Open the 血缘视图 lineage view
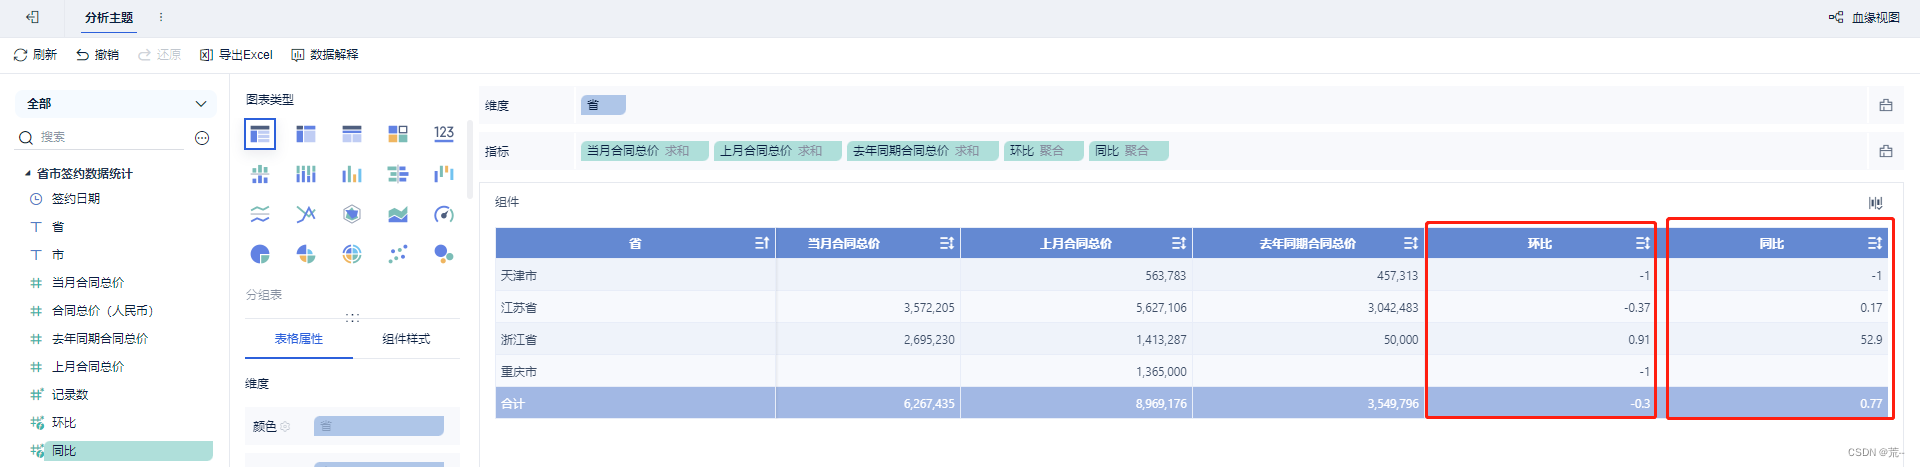 [x=1864, y=18]
